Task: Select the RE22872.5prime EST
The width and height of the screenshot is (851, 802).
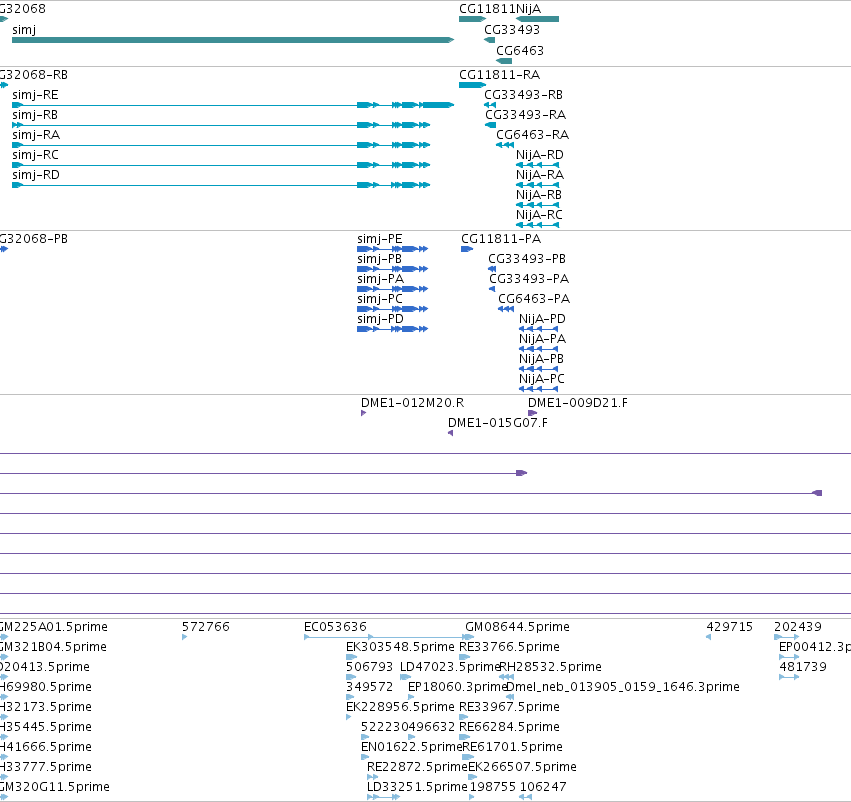Action: [372, 778]
